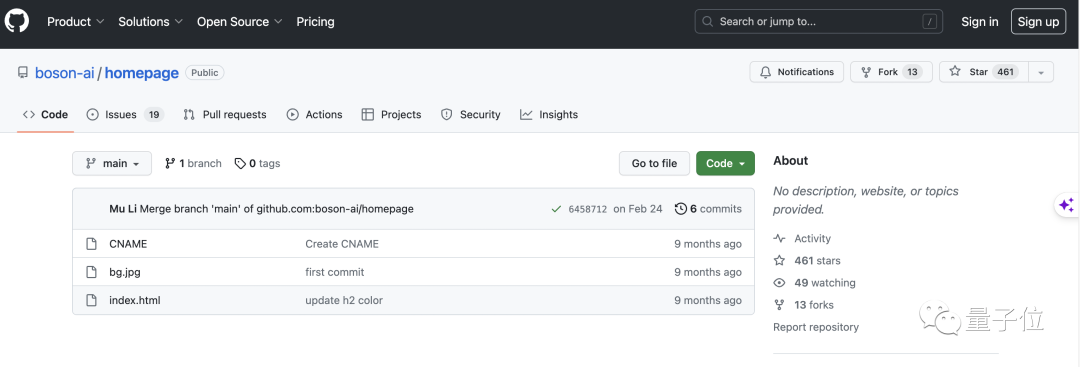1080x367 pixels.
Task: Switch to the Issues tab
Action: tap(125, 115)
